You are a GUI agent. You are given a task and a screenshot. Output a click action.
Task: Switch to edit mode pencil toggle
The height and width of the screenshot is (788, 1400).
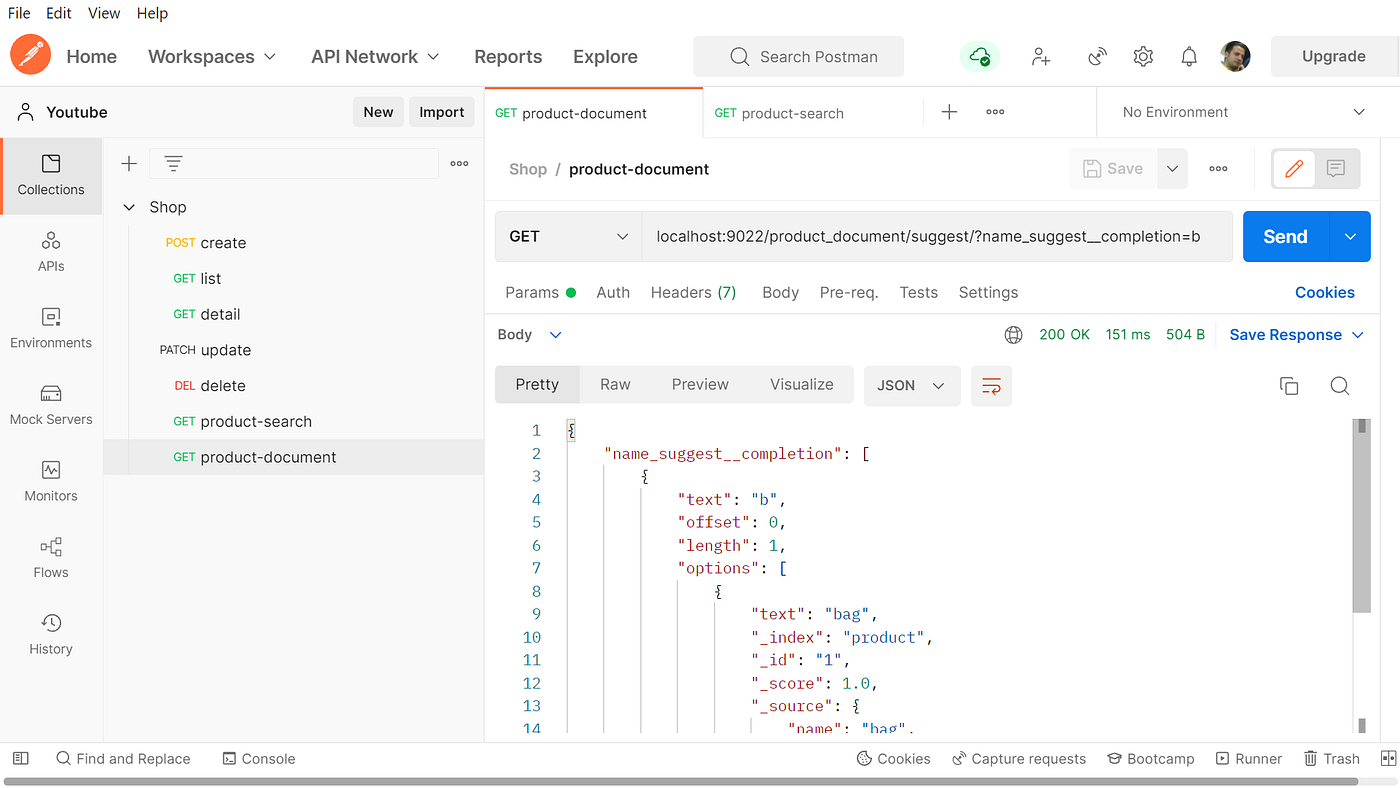[1294, 169]
